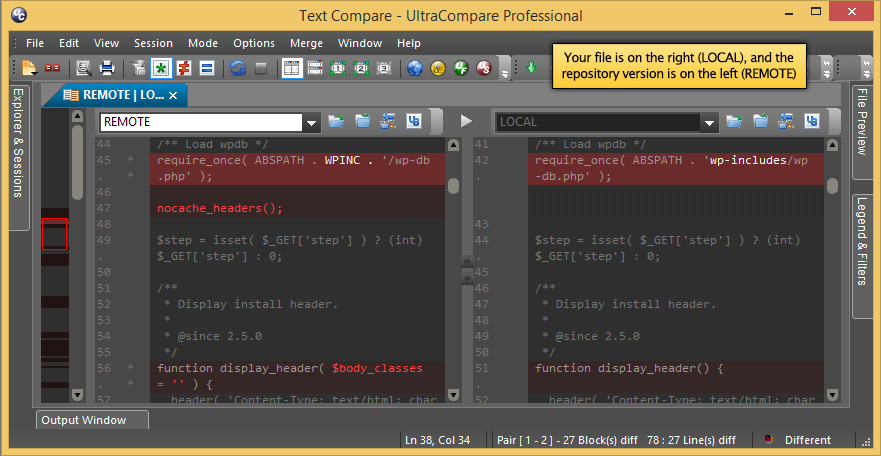Merge difference to the right arrow button
Viewport: 881px width, 456px height.
pyautogui.click(x=467, y=261)
